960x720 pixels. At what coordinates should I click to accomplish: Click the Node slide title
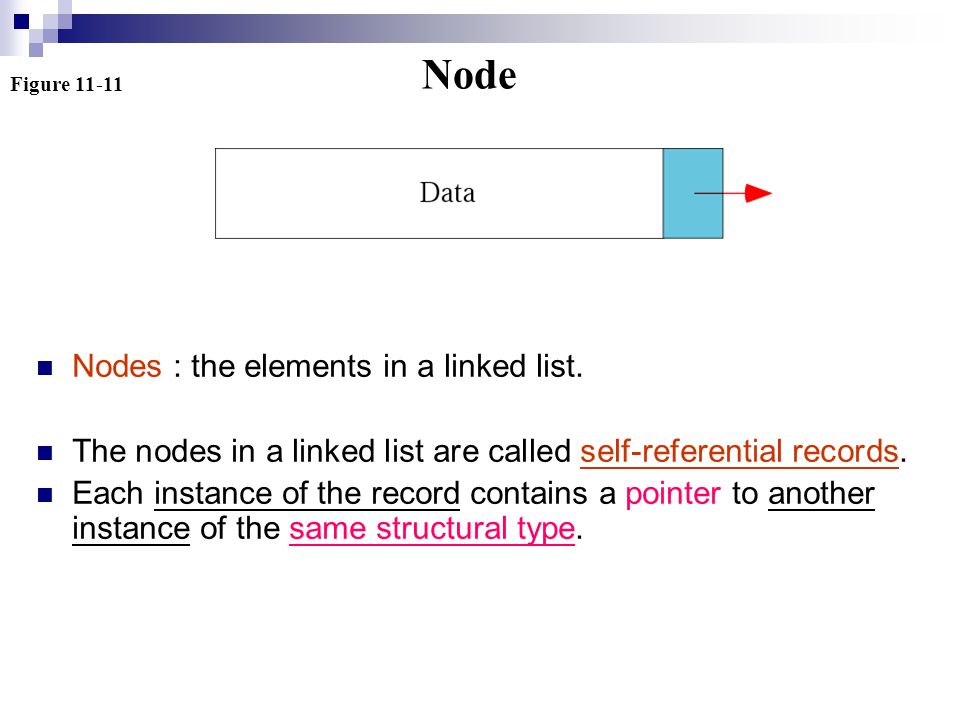[469, 75]
